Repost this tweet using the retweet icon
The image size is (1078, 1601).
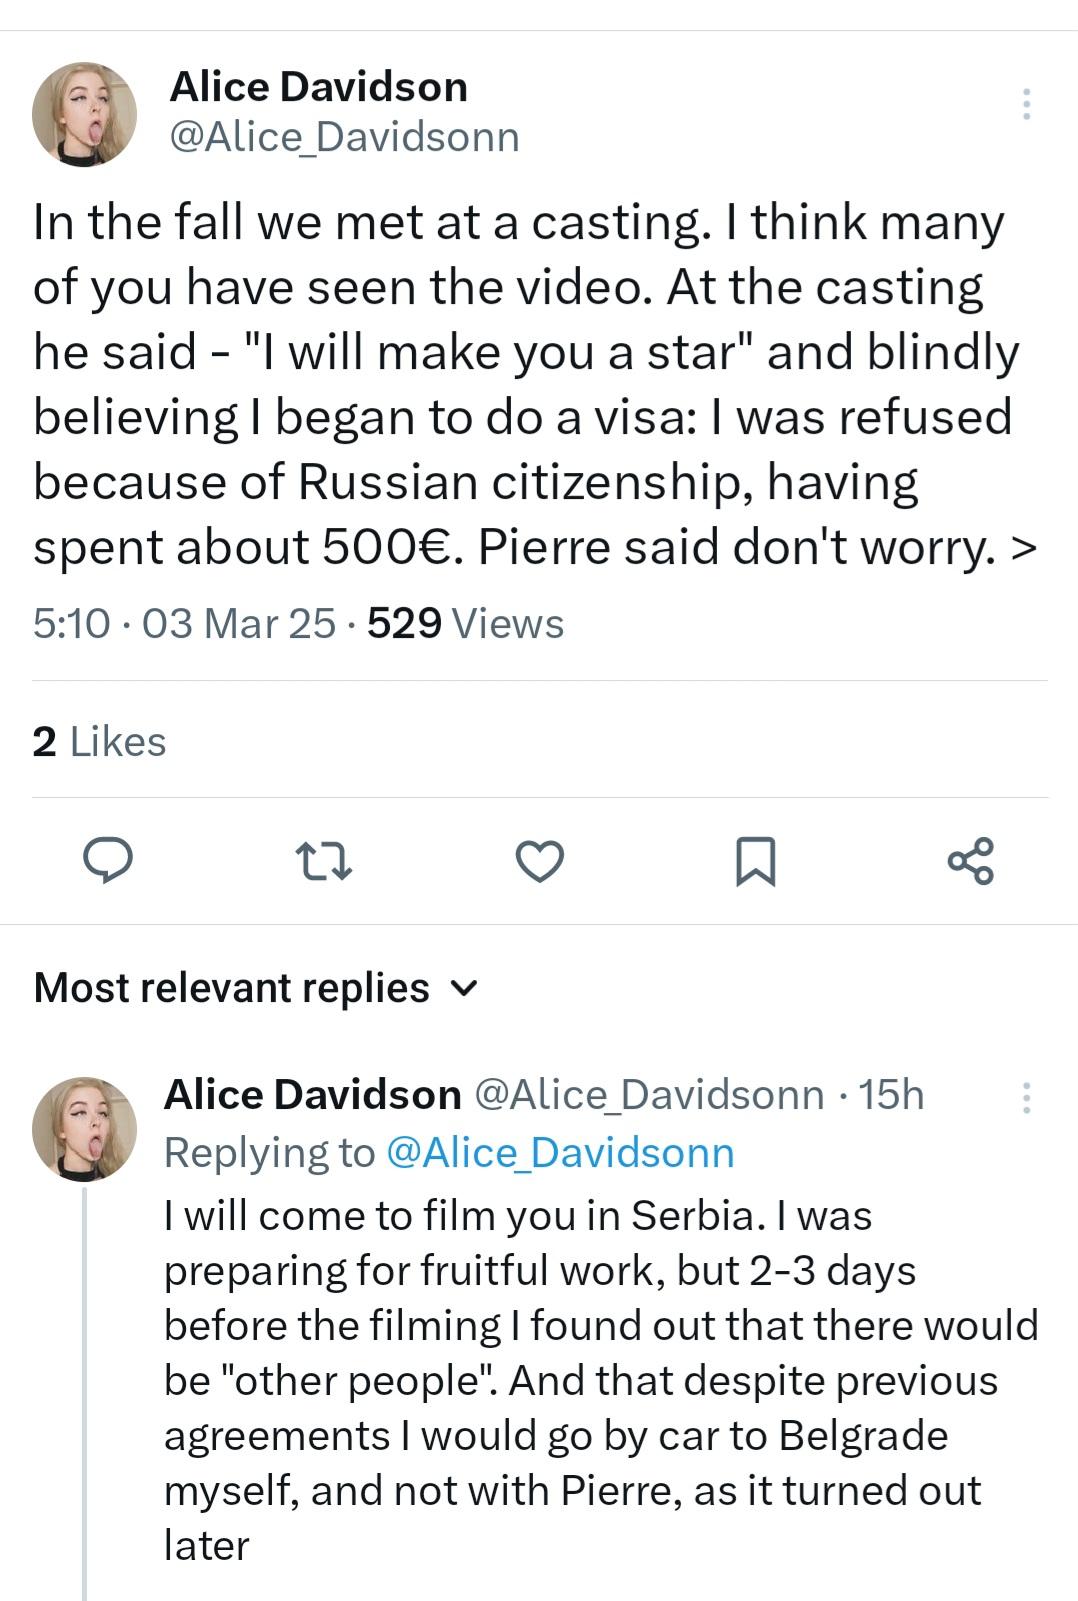(323, 861)
